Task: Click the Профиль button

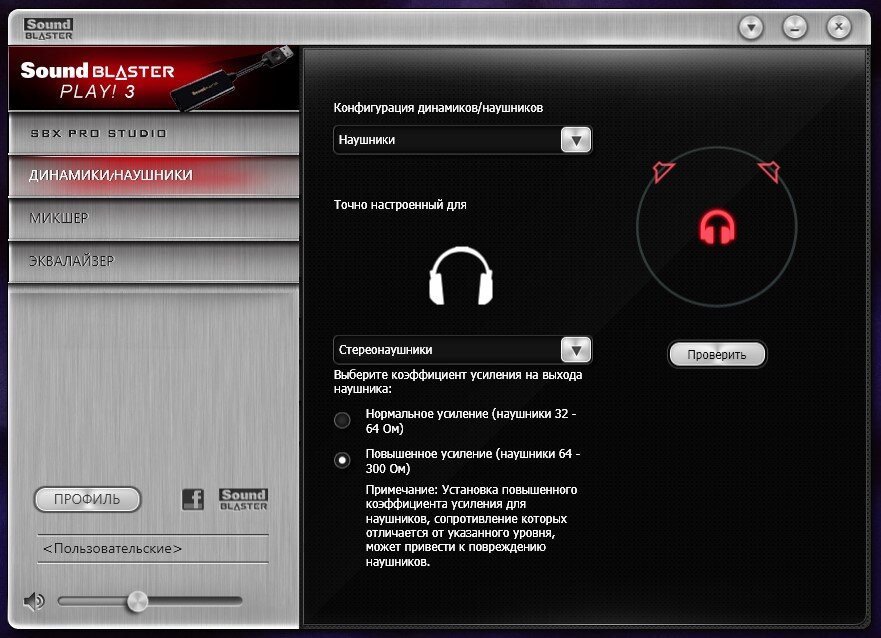Action: (x=87, y=499)
